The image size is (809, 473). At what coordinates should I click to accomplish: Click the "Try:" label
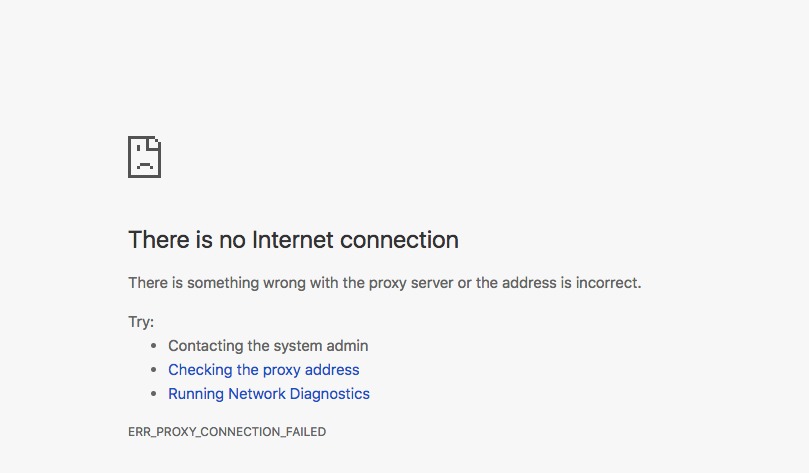[141, 322]
